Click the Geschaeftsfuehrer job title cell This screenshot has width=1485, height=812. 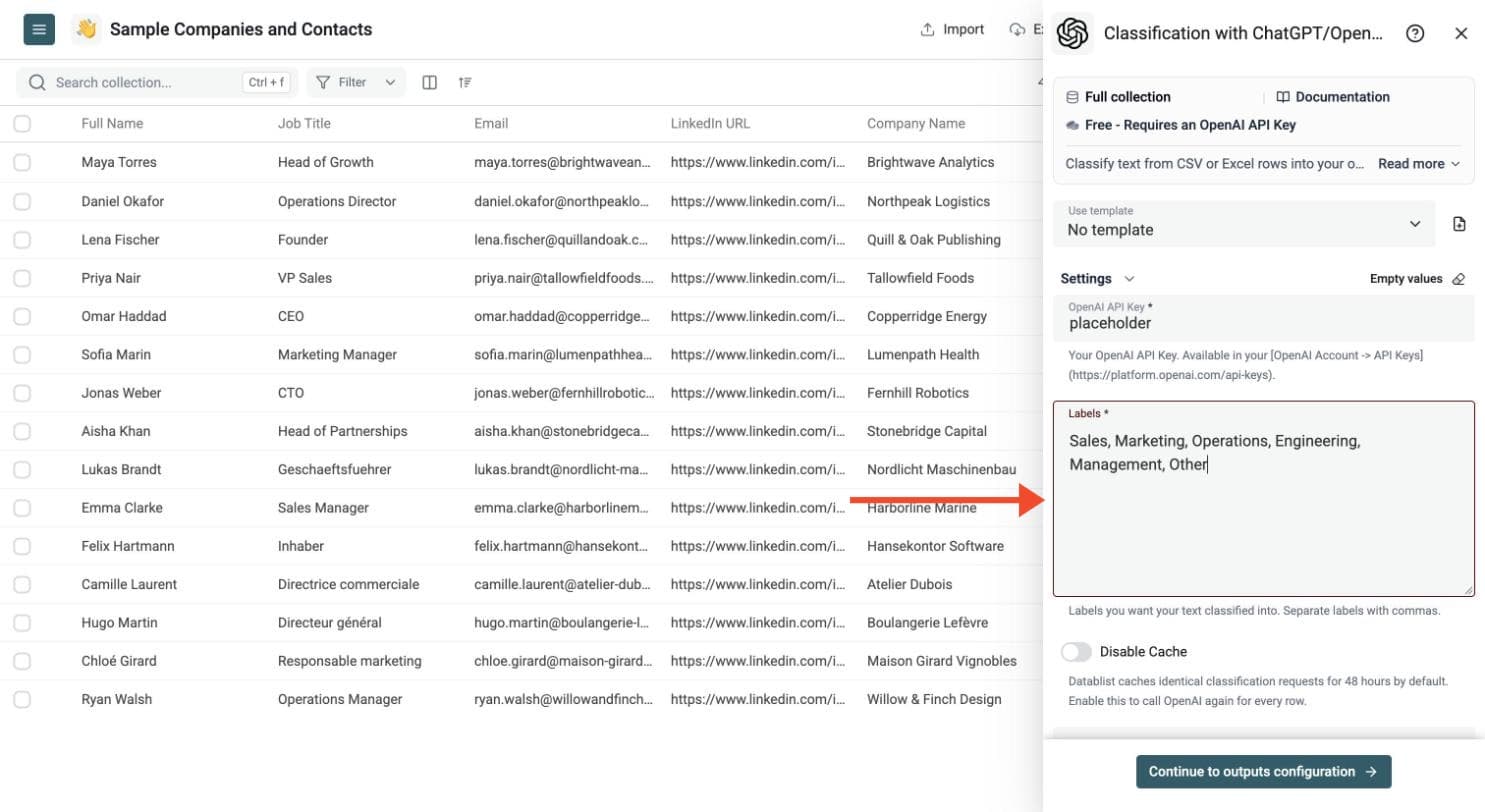pyautogui.click(x=334, y=470)
